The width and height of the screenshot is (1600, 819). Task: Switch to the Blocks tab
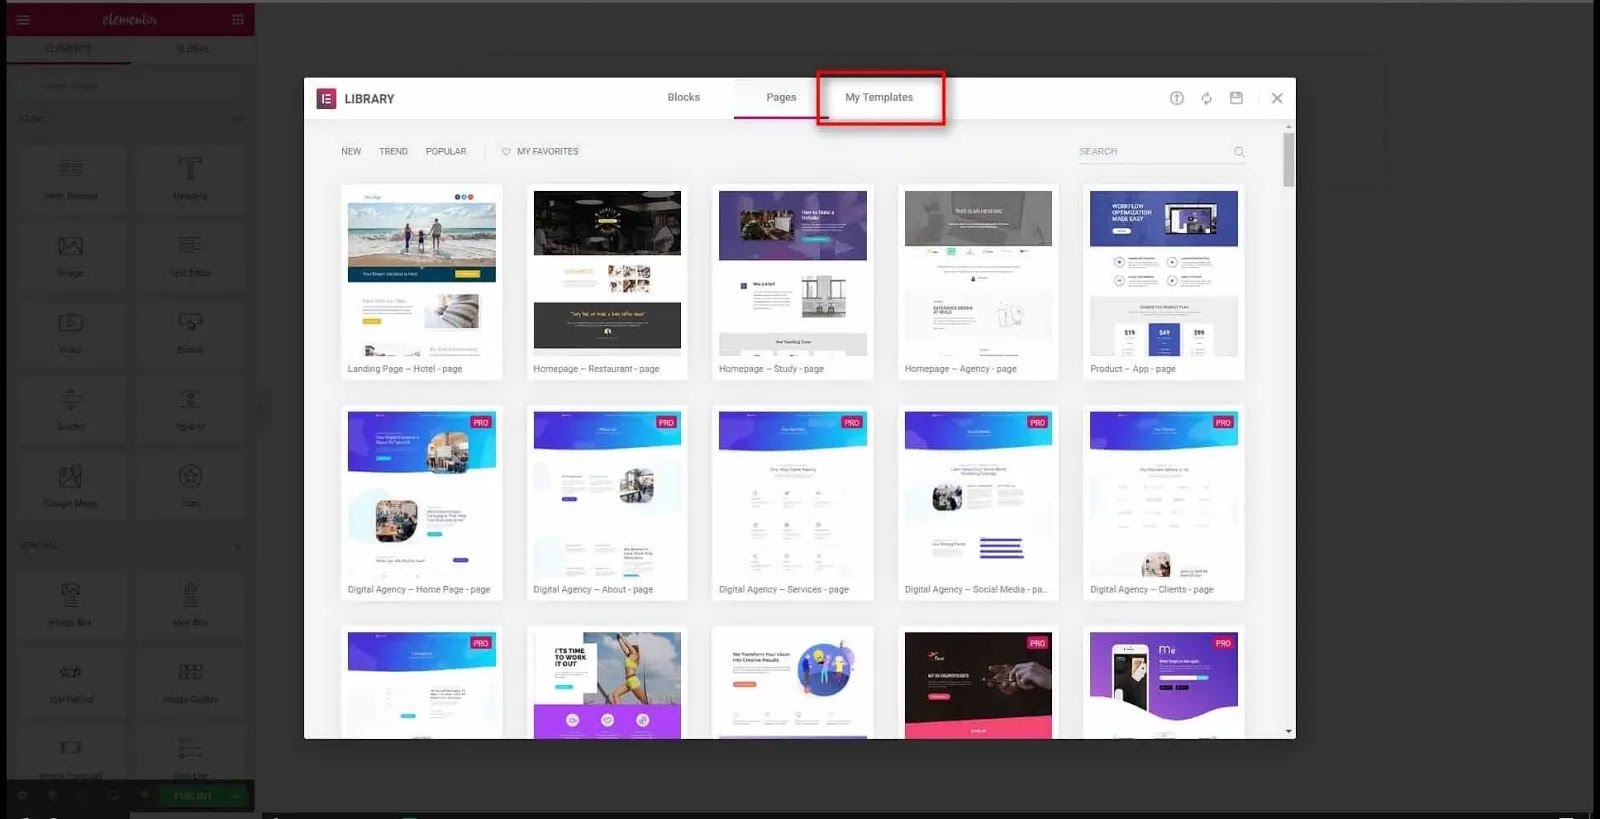(683, 98)
